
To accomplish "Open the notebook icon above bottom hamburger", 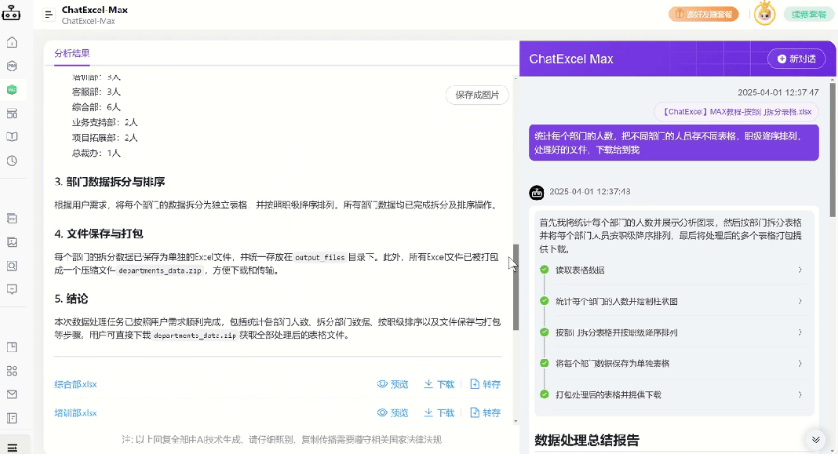I will (x=12, y=418).
